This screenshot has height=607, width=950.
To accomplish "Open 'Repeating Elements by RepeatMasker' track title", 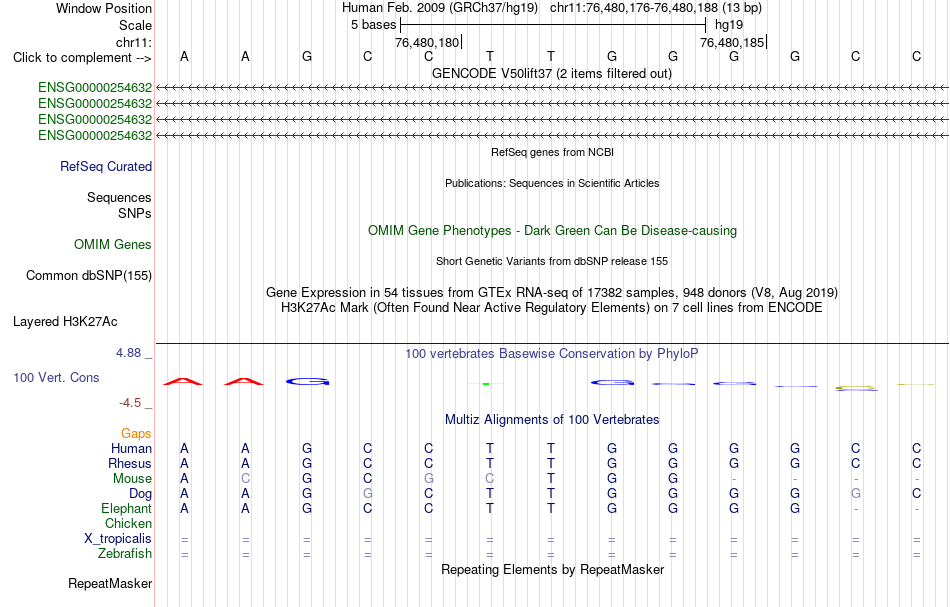I will pyautogui.click(x=553, y=570).
